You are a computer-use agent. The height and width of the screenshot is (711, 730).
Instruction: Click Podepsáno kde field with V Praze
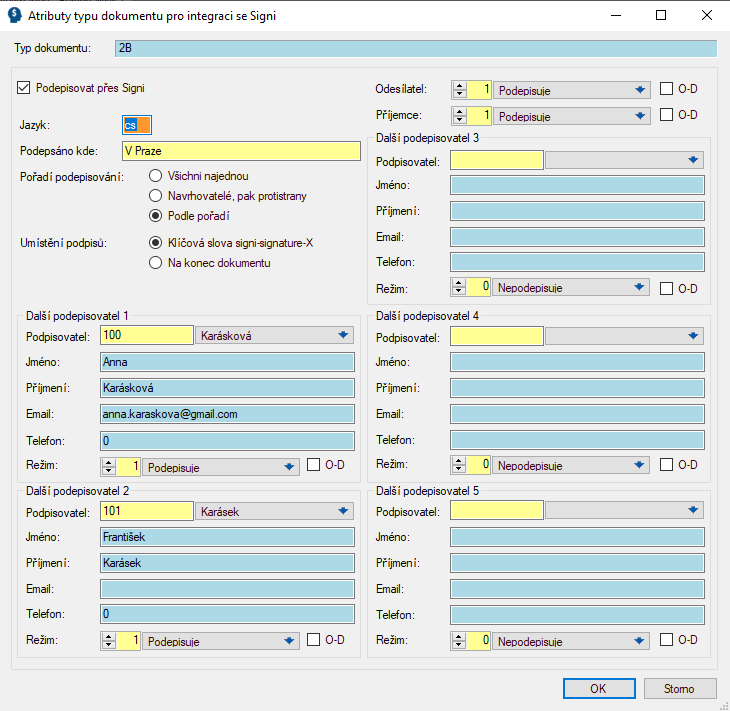point(239,151)
